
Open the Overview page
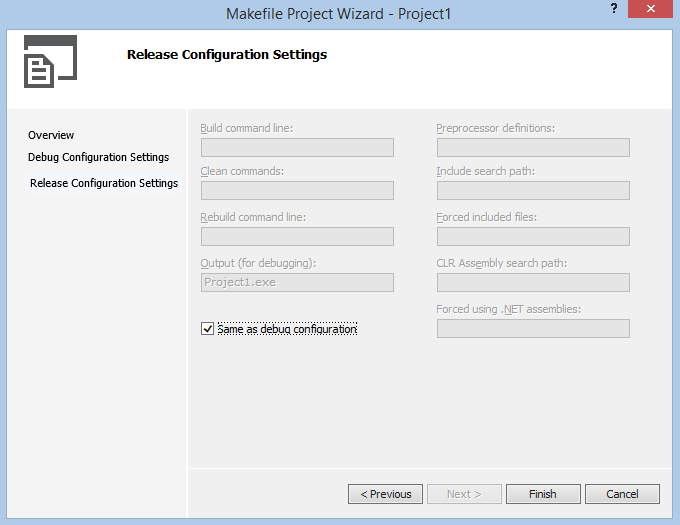(x=51, y=135)
